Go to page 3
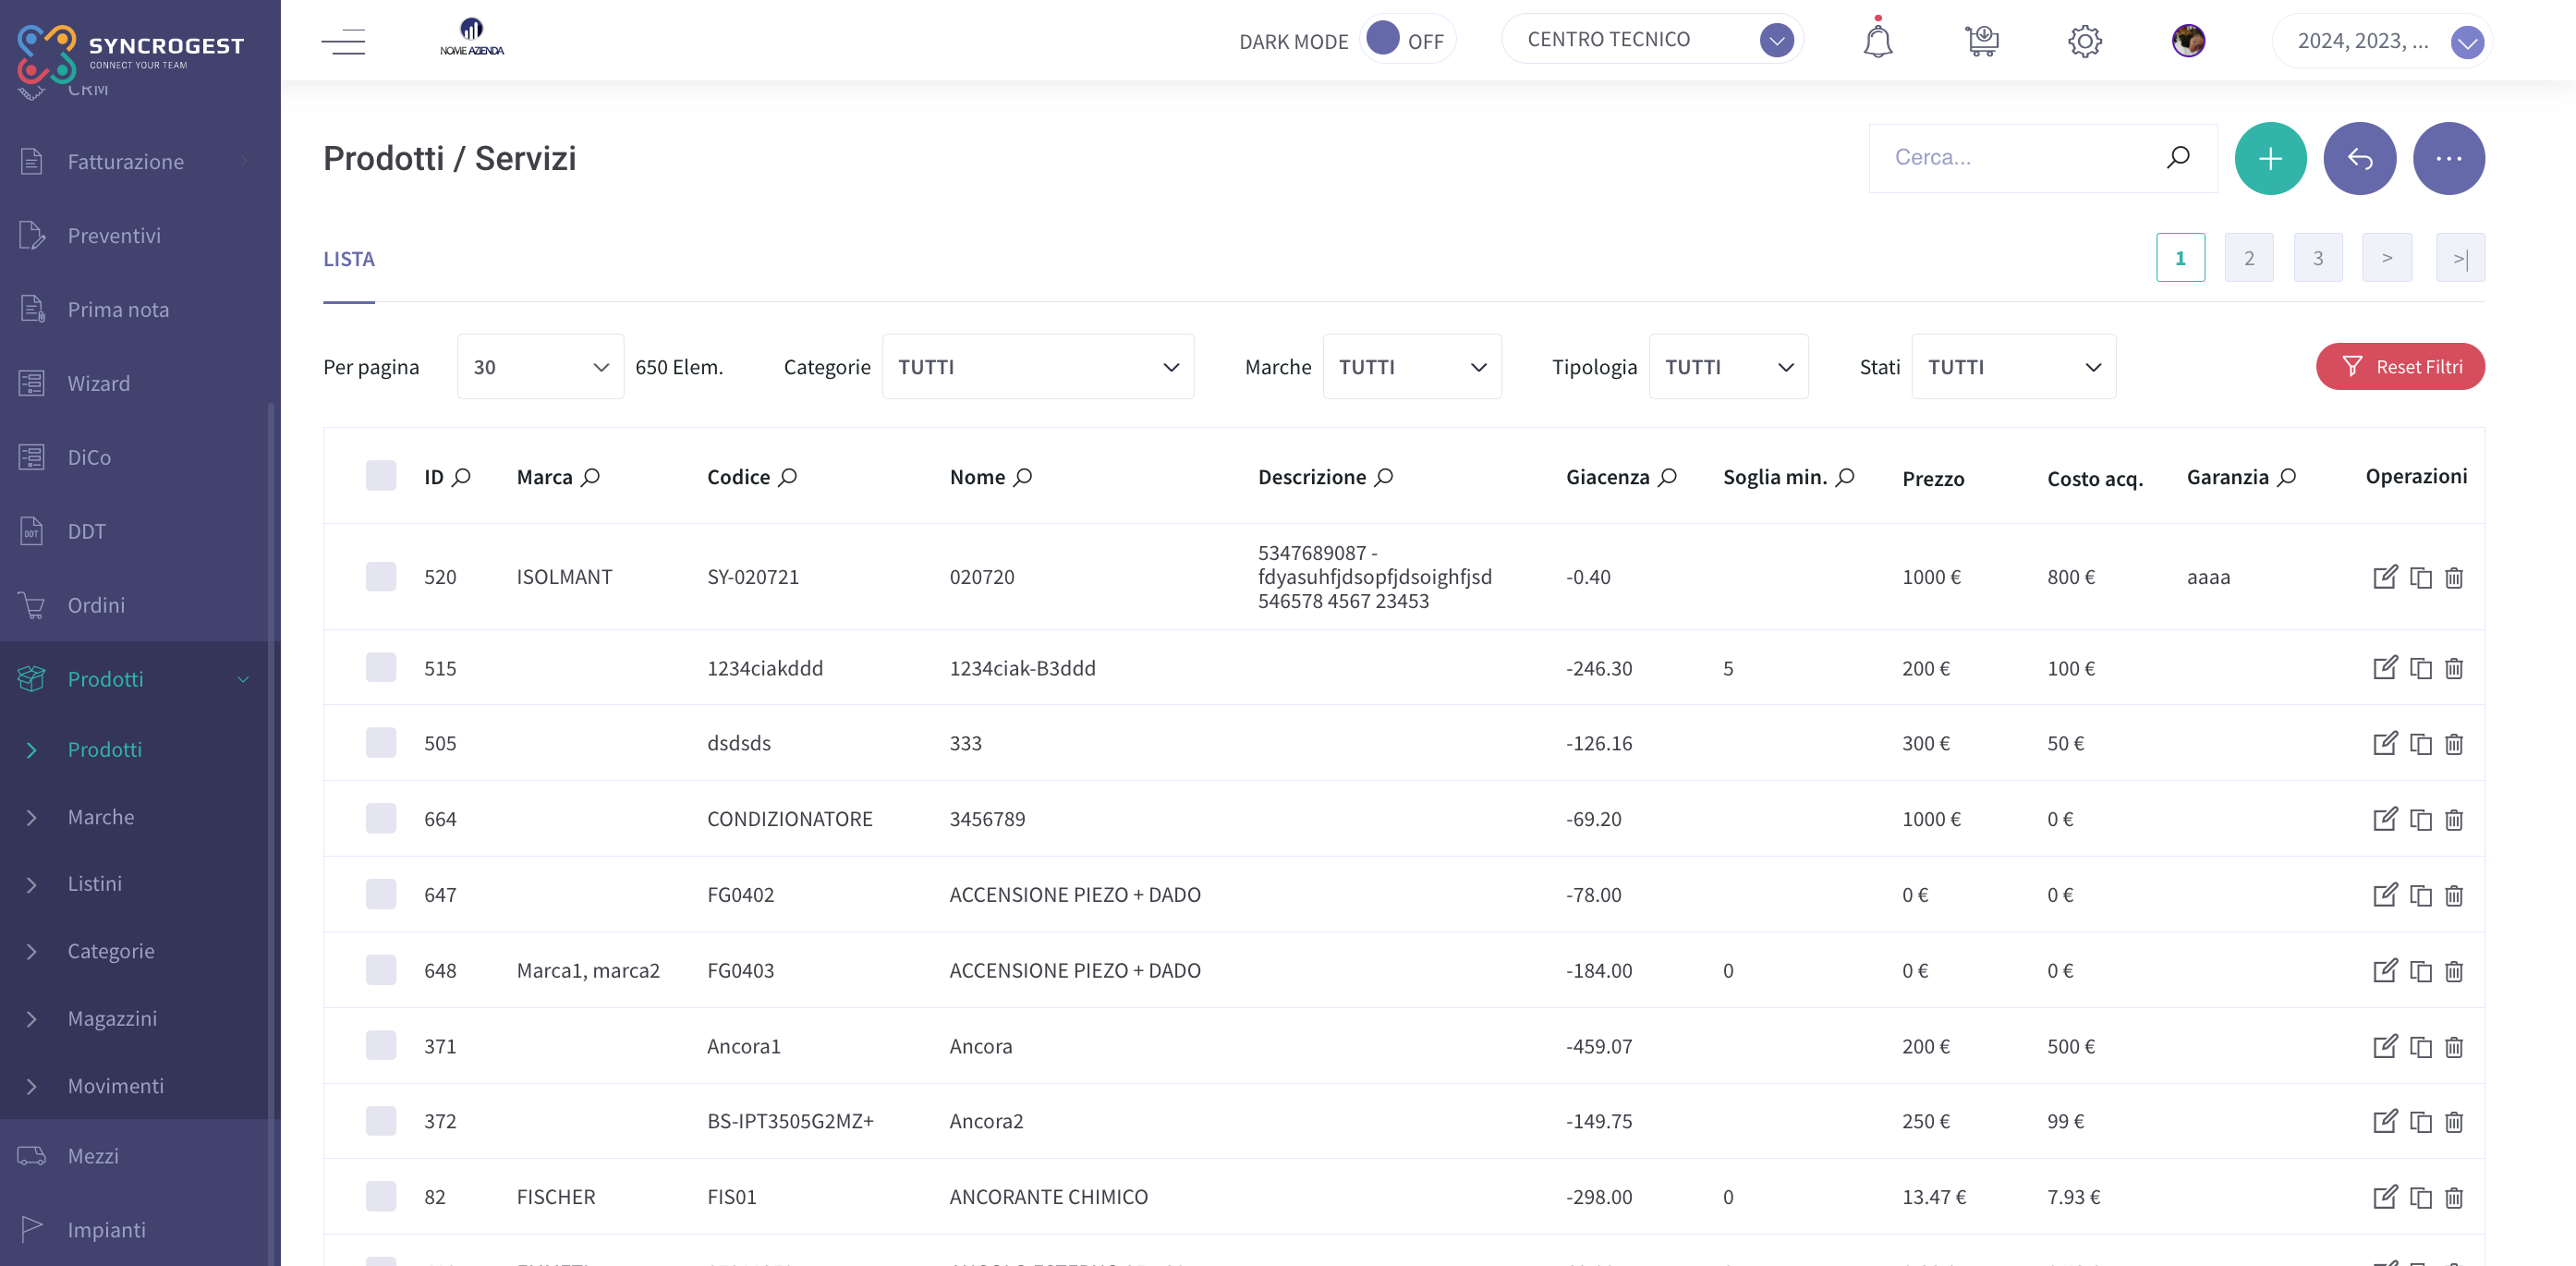 (2318, 258)
